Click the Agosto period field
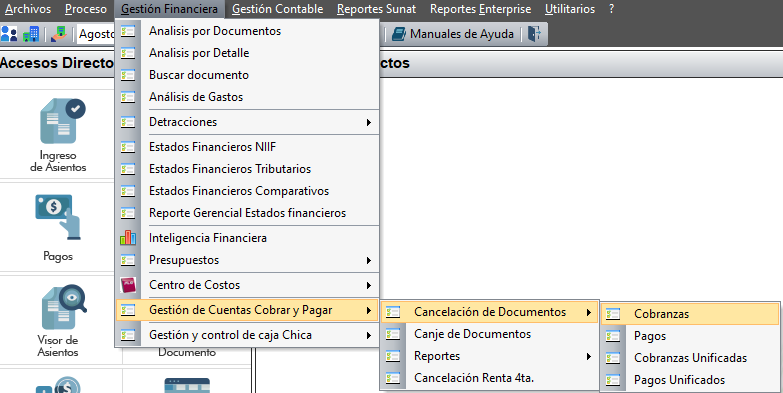The height and width of the screenshot is (393, 783). [96, 34]
